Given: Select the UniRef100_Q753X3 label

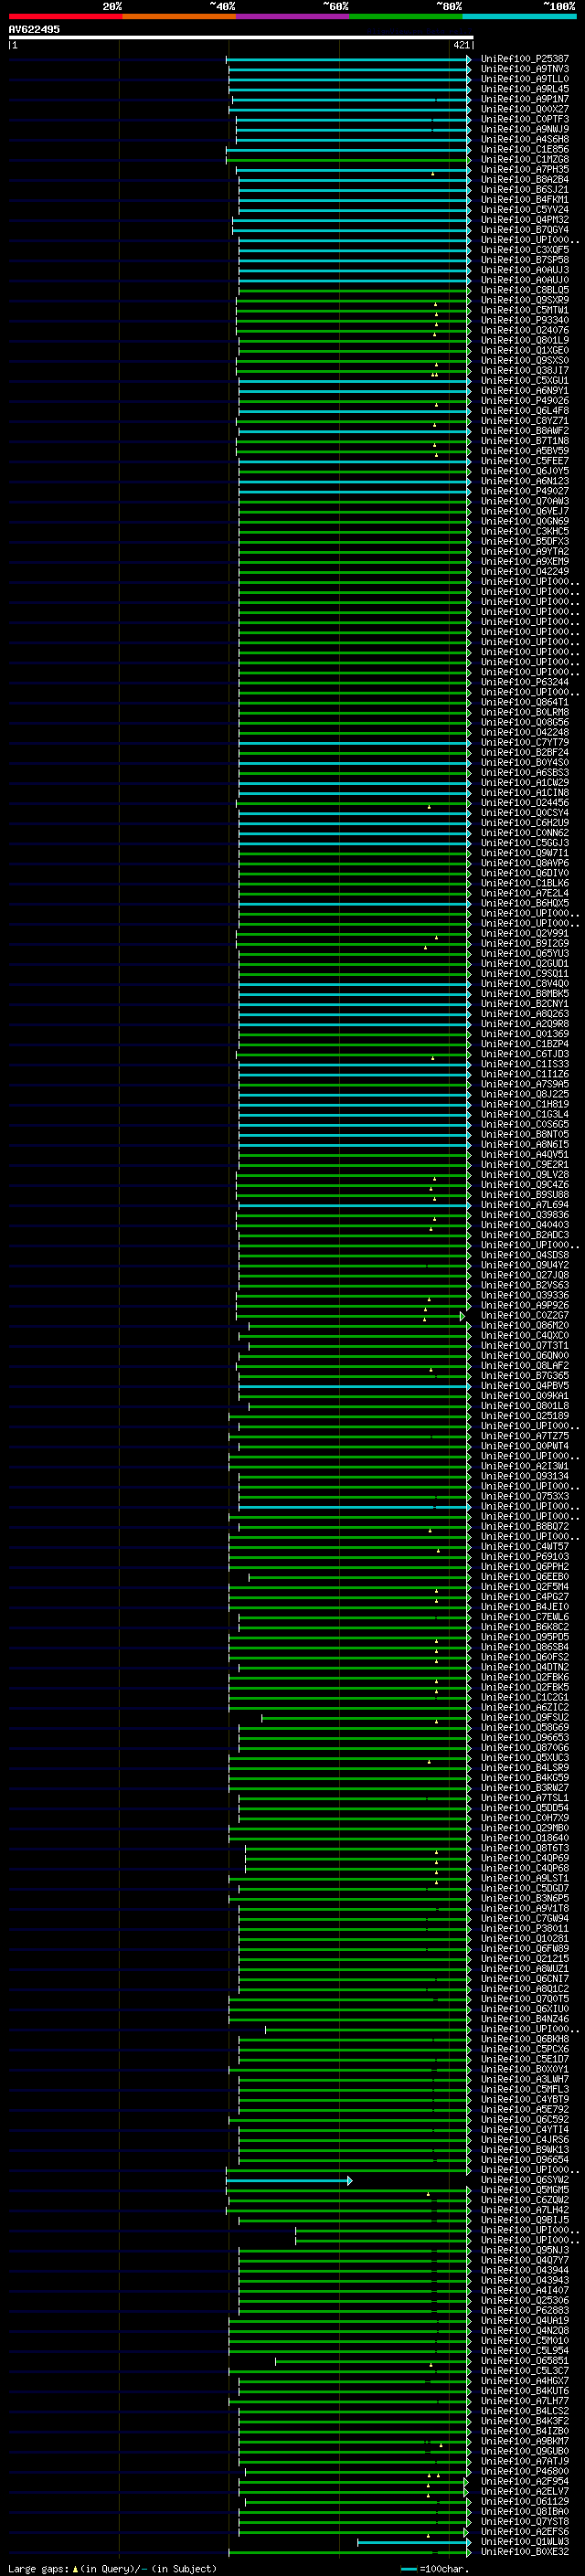Looking at the screenshot, I should [x=525, y=1496].
